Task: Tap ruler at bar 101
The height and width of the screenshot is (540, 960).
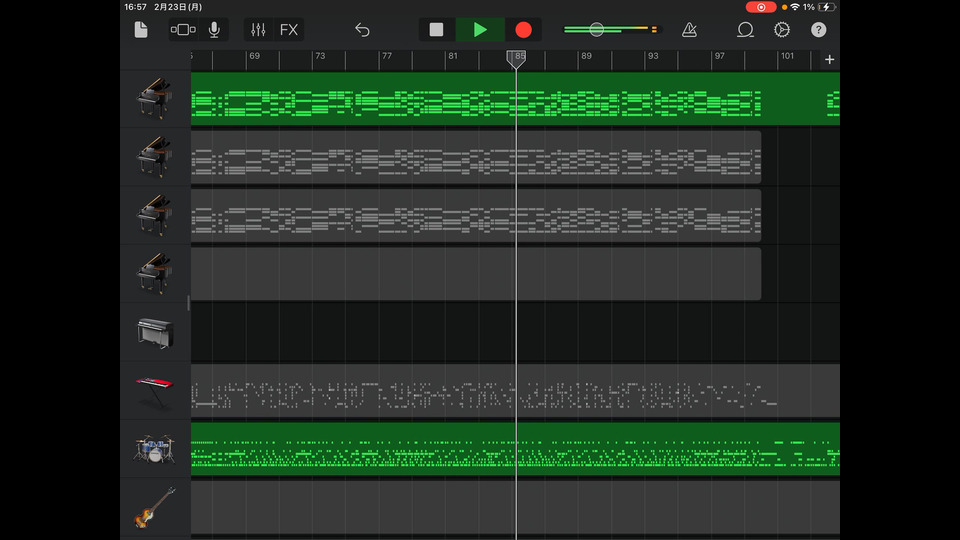Action: click(787, 56)
